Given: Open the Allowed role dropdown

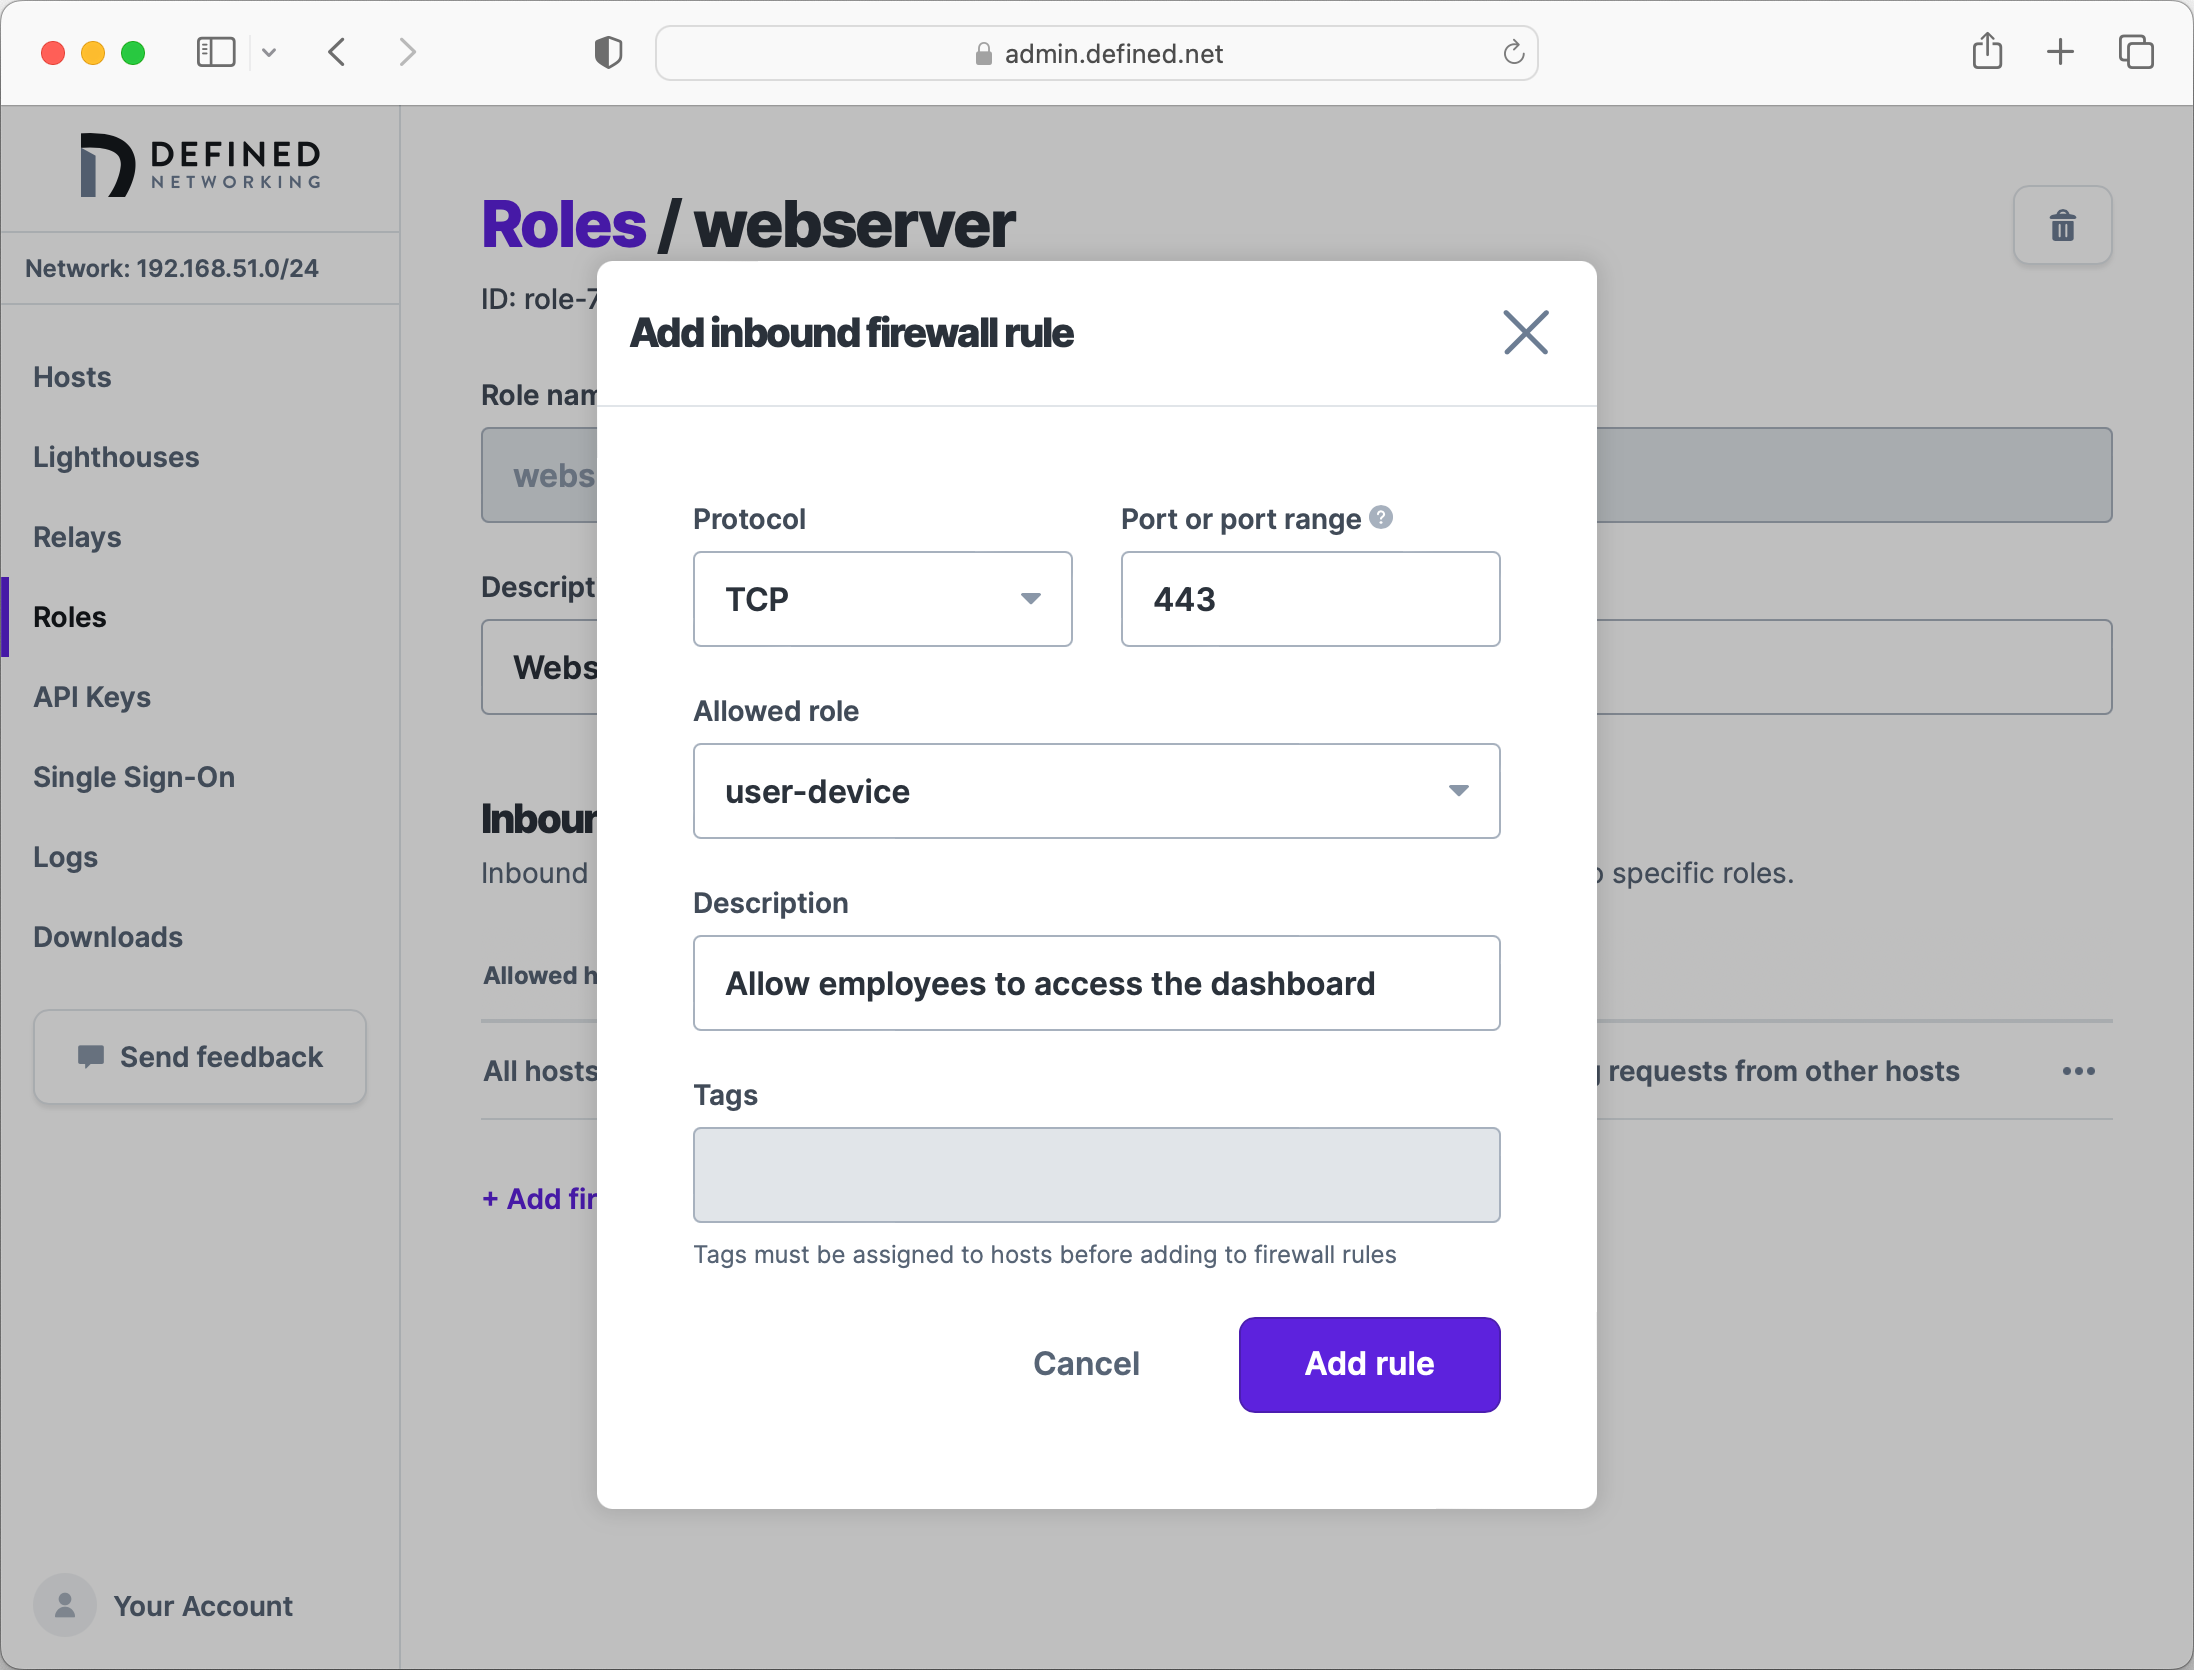Looking at the screenshot, I should pos(1096,791).
